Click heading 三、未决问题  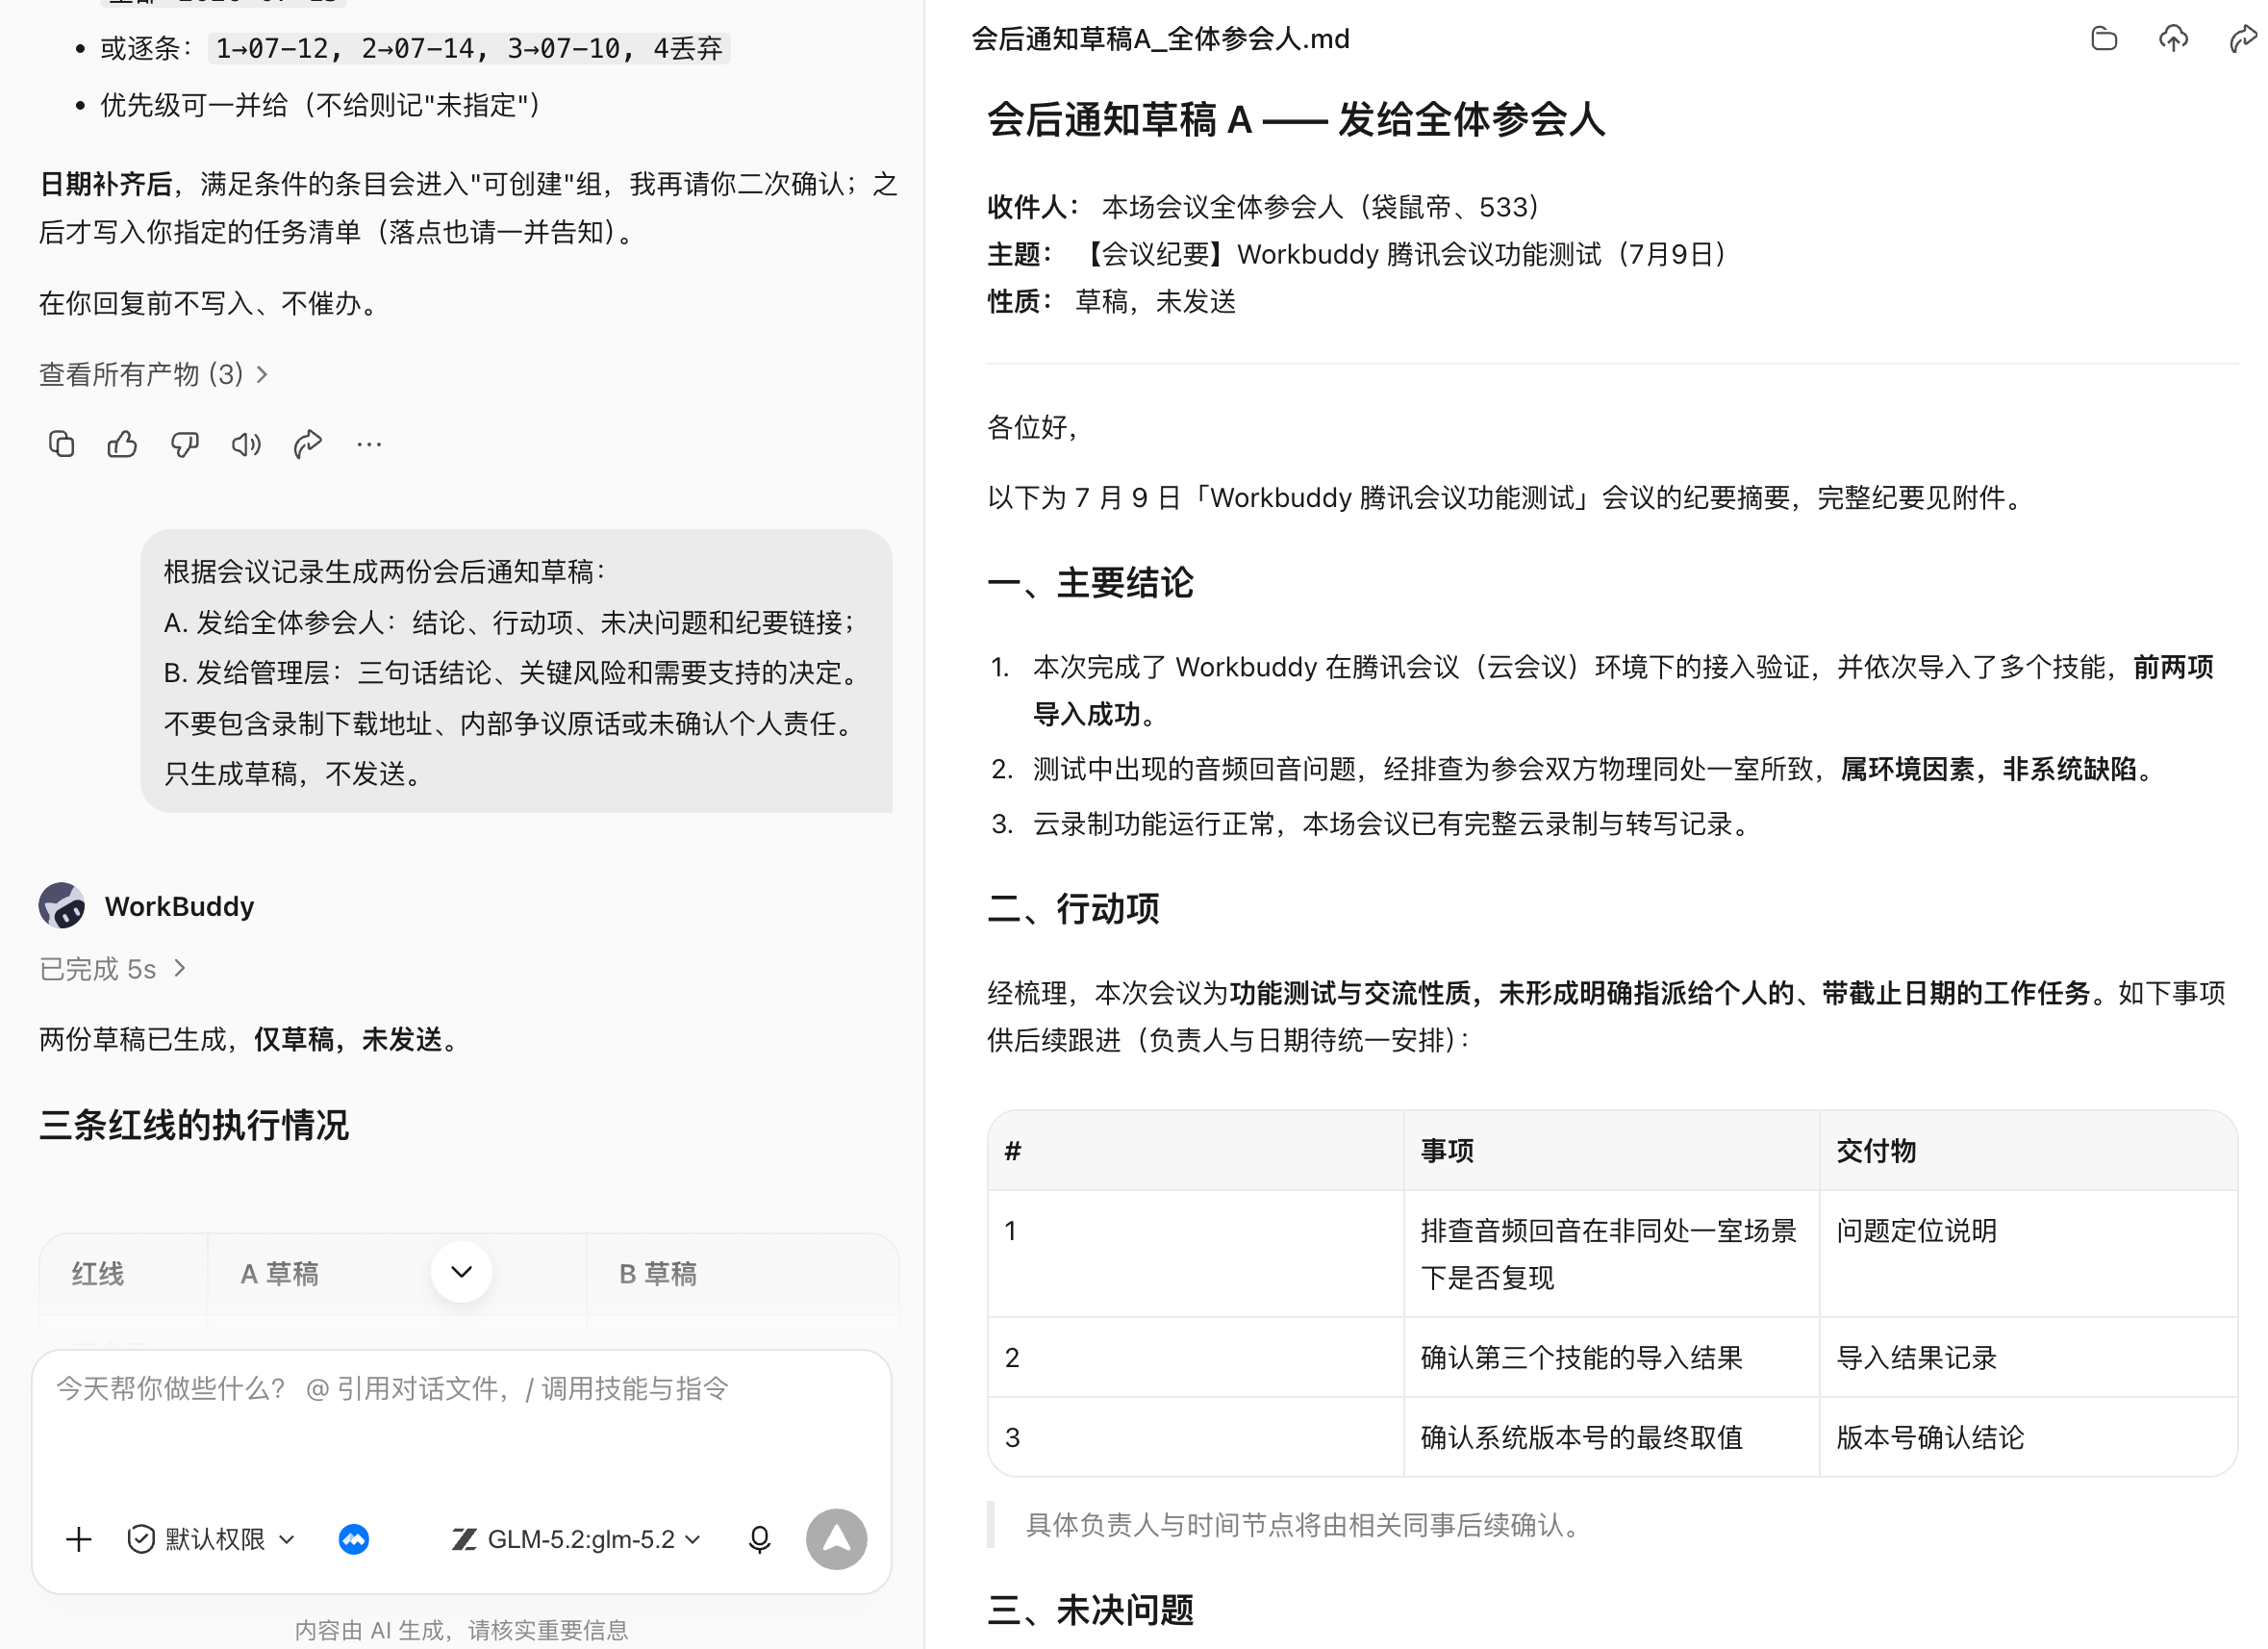(1090, 1610)
